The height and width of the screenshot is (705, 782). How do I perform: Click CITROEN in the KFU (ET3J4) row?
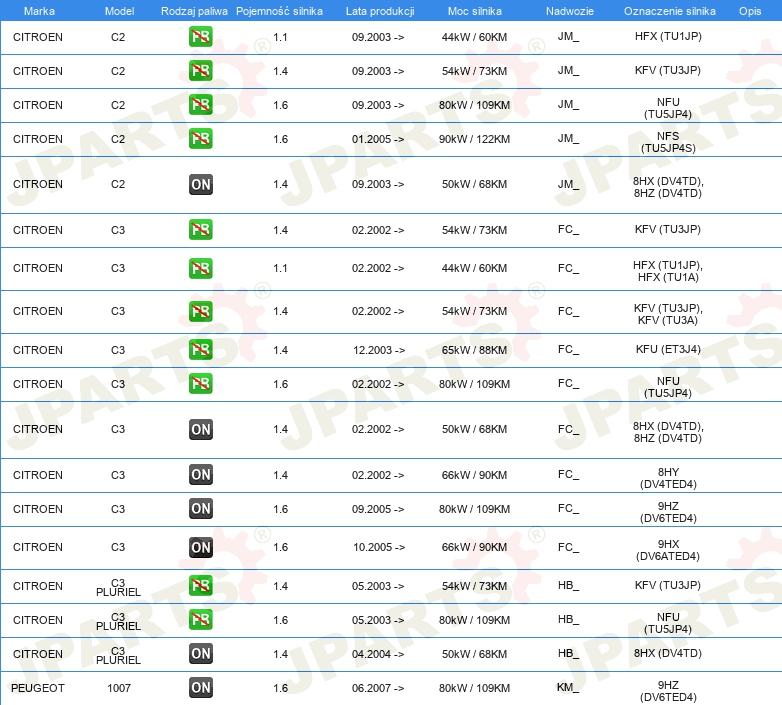click(x=38, y=350)
